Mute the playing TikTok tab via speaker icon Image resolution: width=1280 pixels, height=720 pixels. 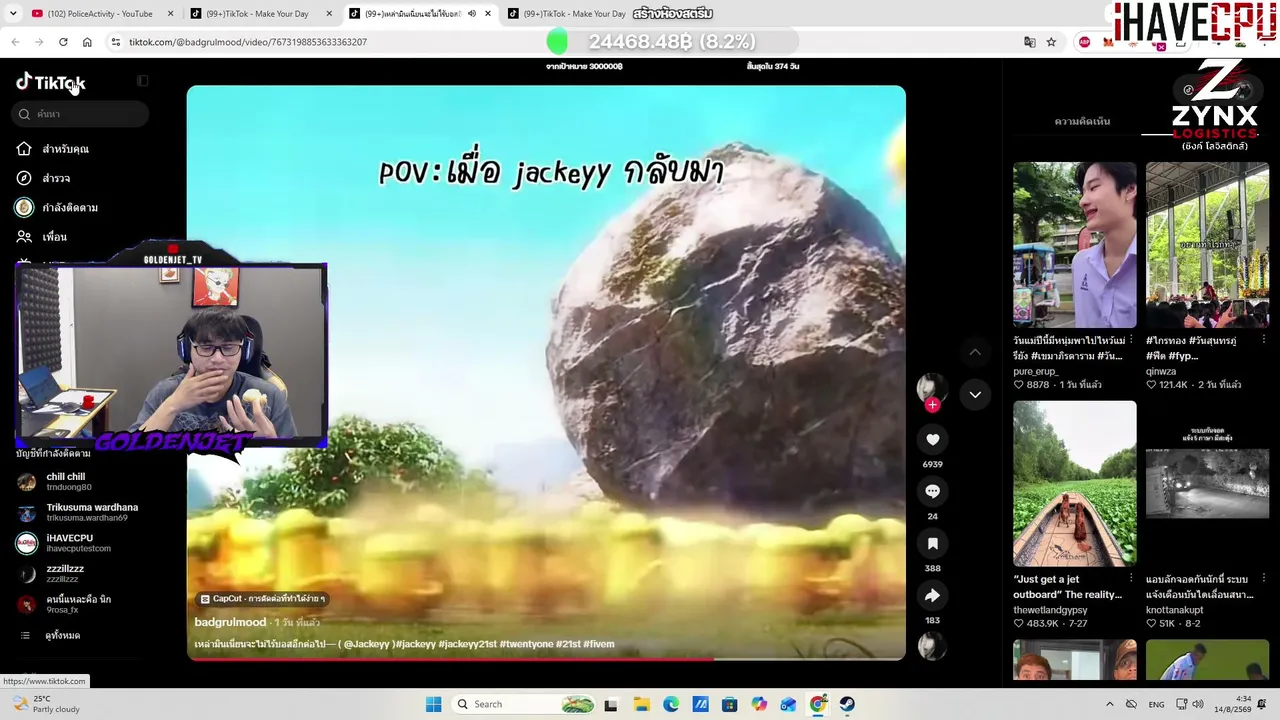472,14
